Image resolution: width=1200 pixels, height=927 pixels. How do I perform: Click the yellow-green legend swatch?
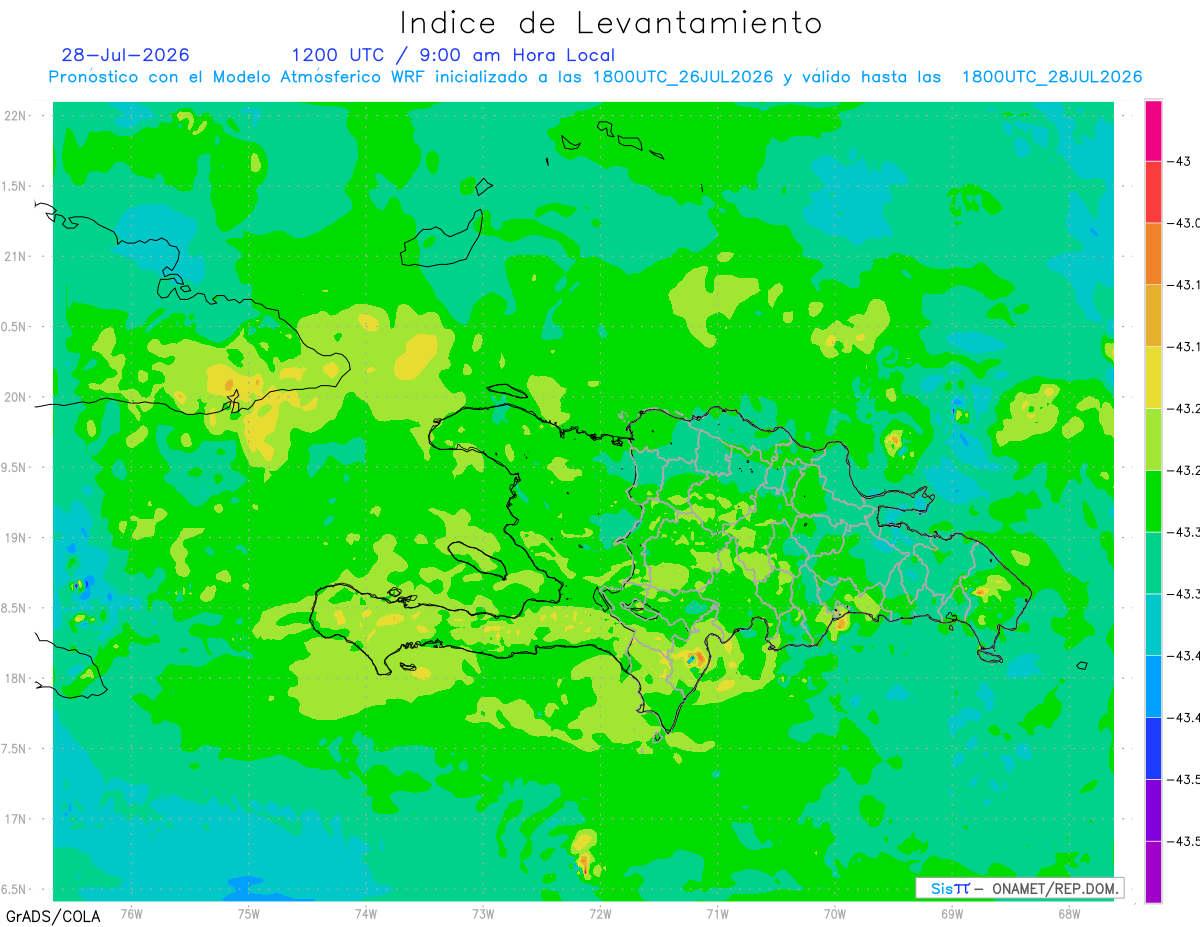1153,439
